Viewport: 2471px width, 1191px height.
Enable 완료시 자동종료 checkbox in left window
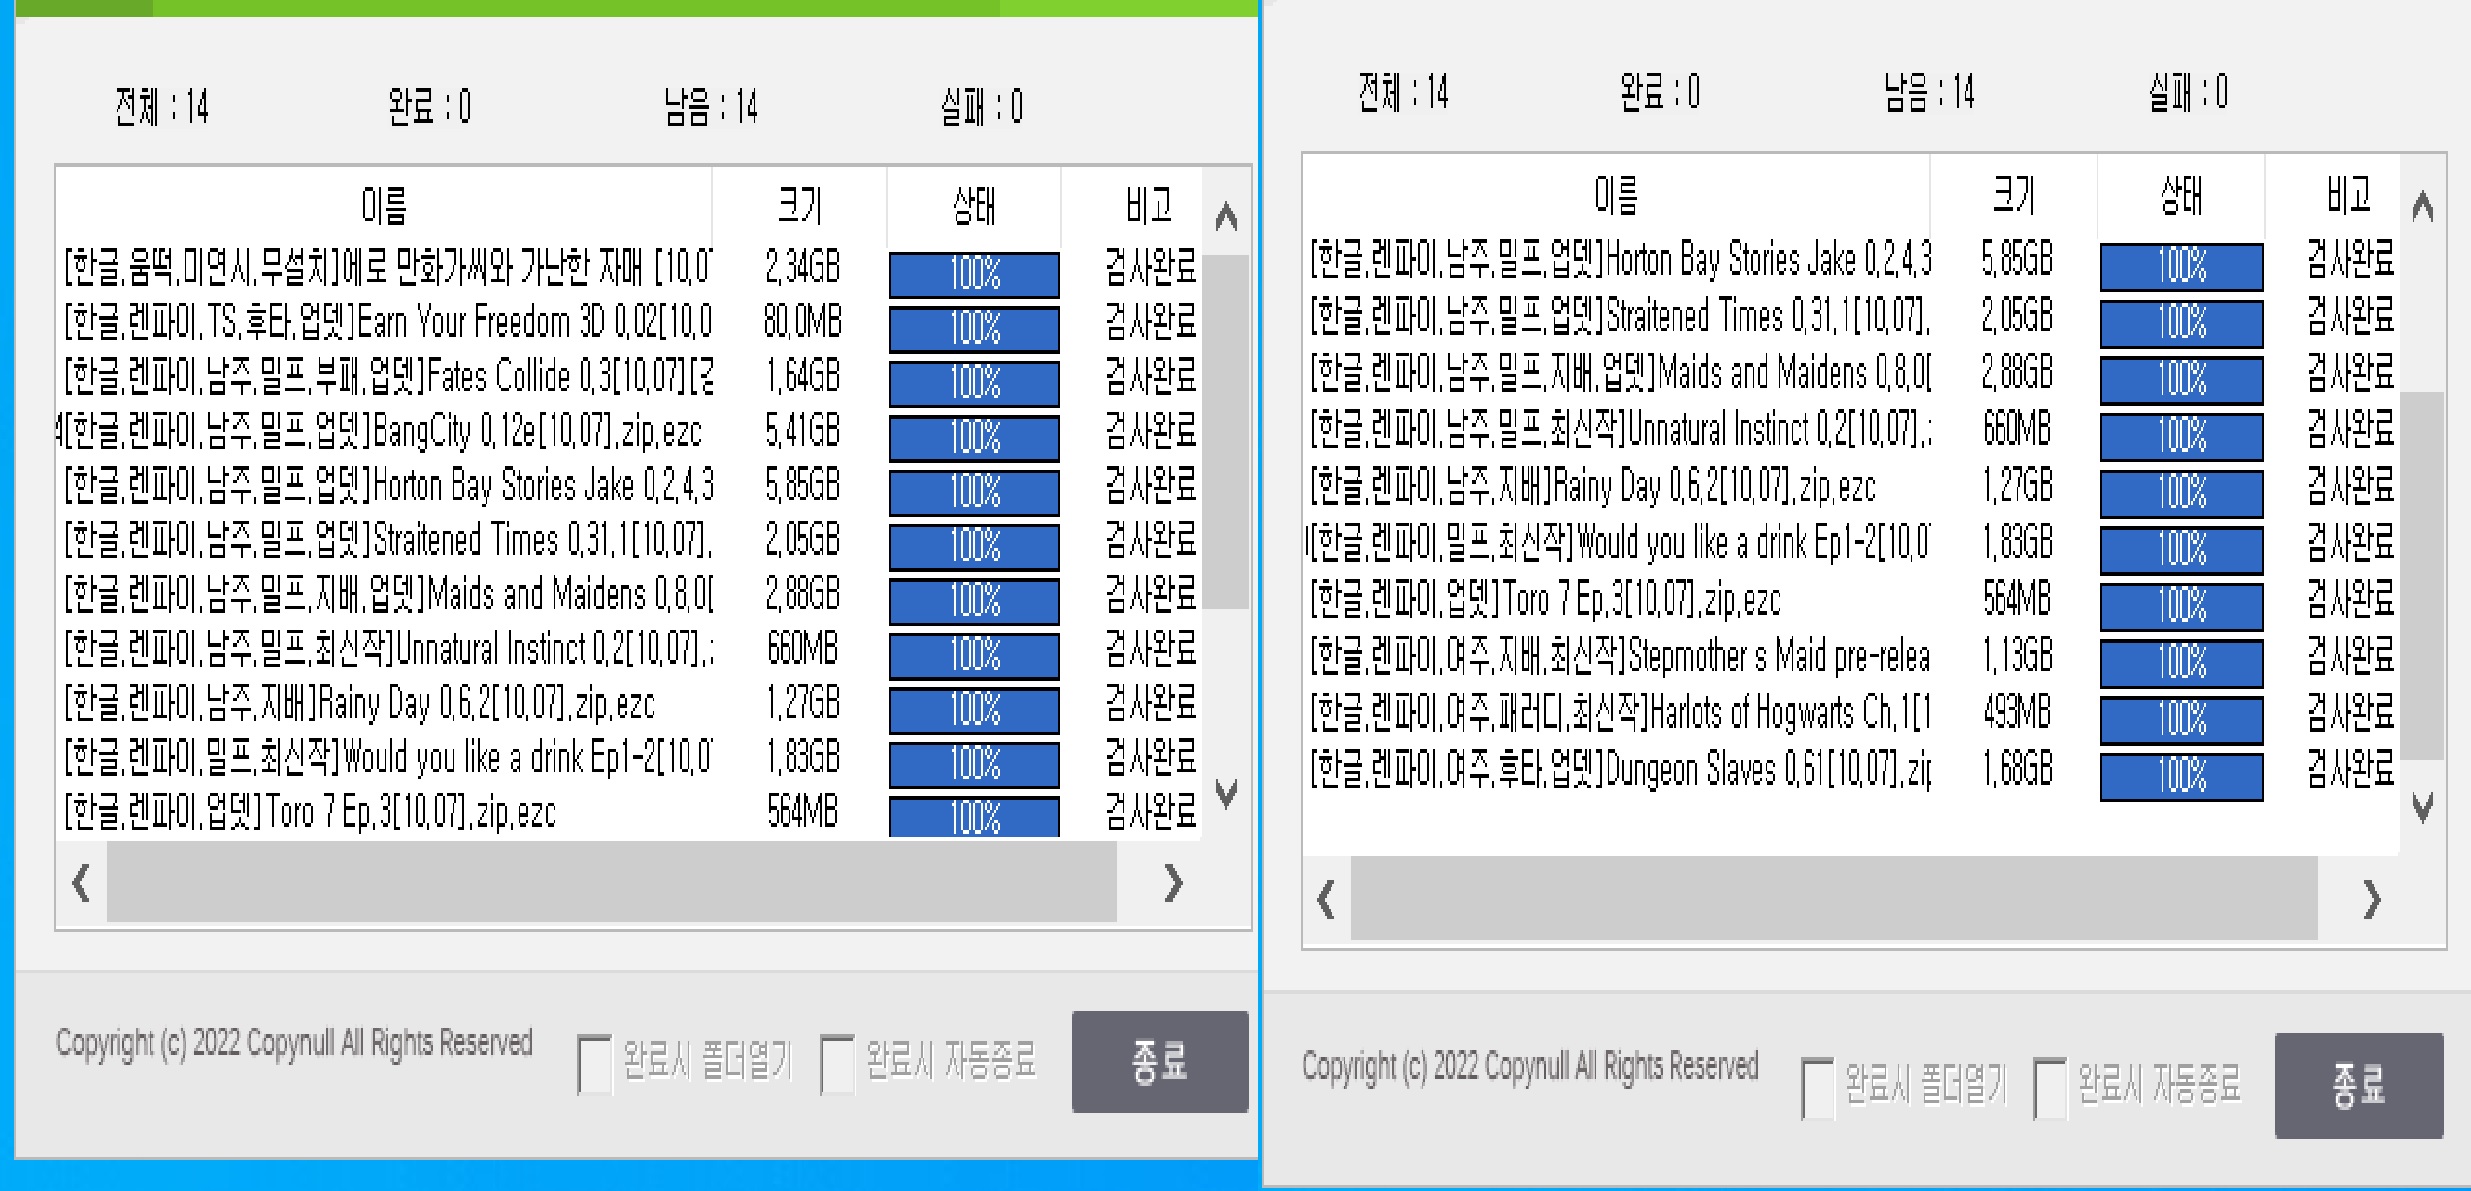coord(836,1064)
